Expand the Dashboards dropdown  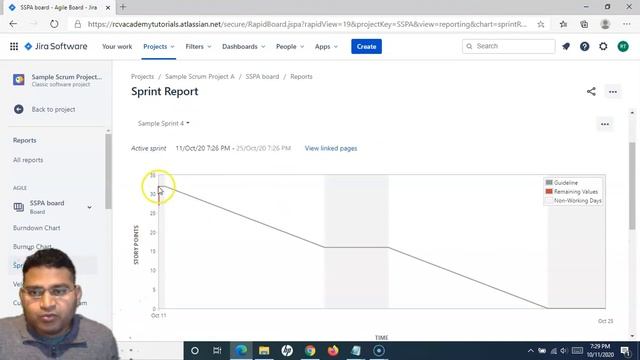(x=244, y=47)
